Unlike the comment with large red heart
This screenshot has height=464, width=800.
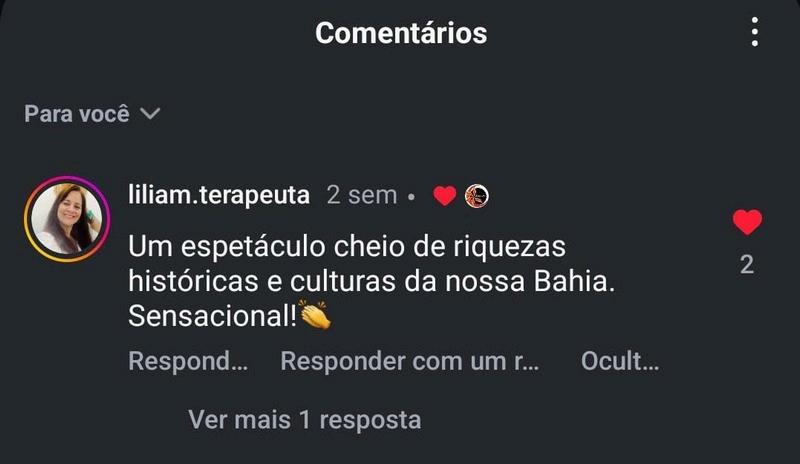[747, 222]
